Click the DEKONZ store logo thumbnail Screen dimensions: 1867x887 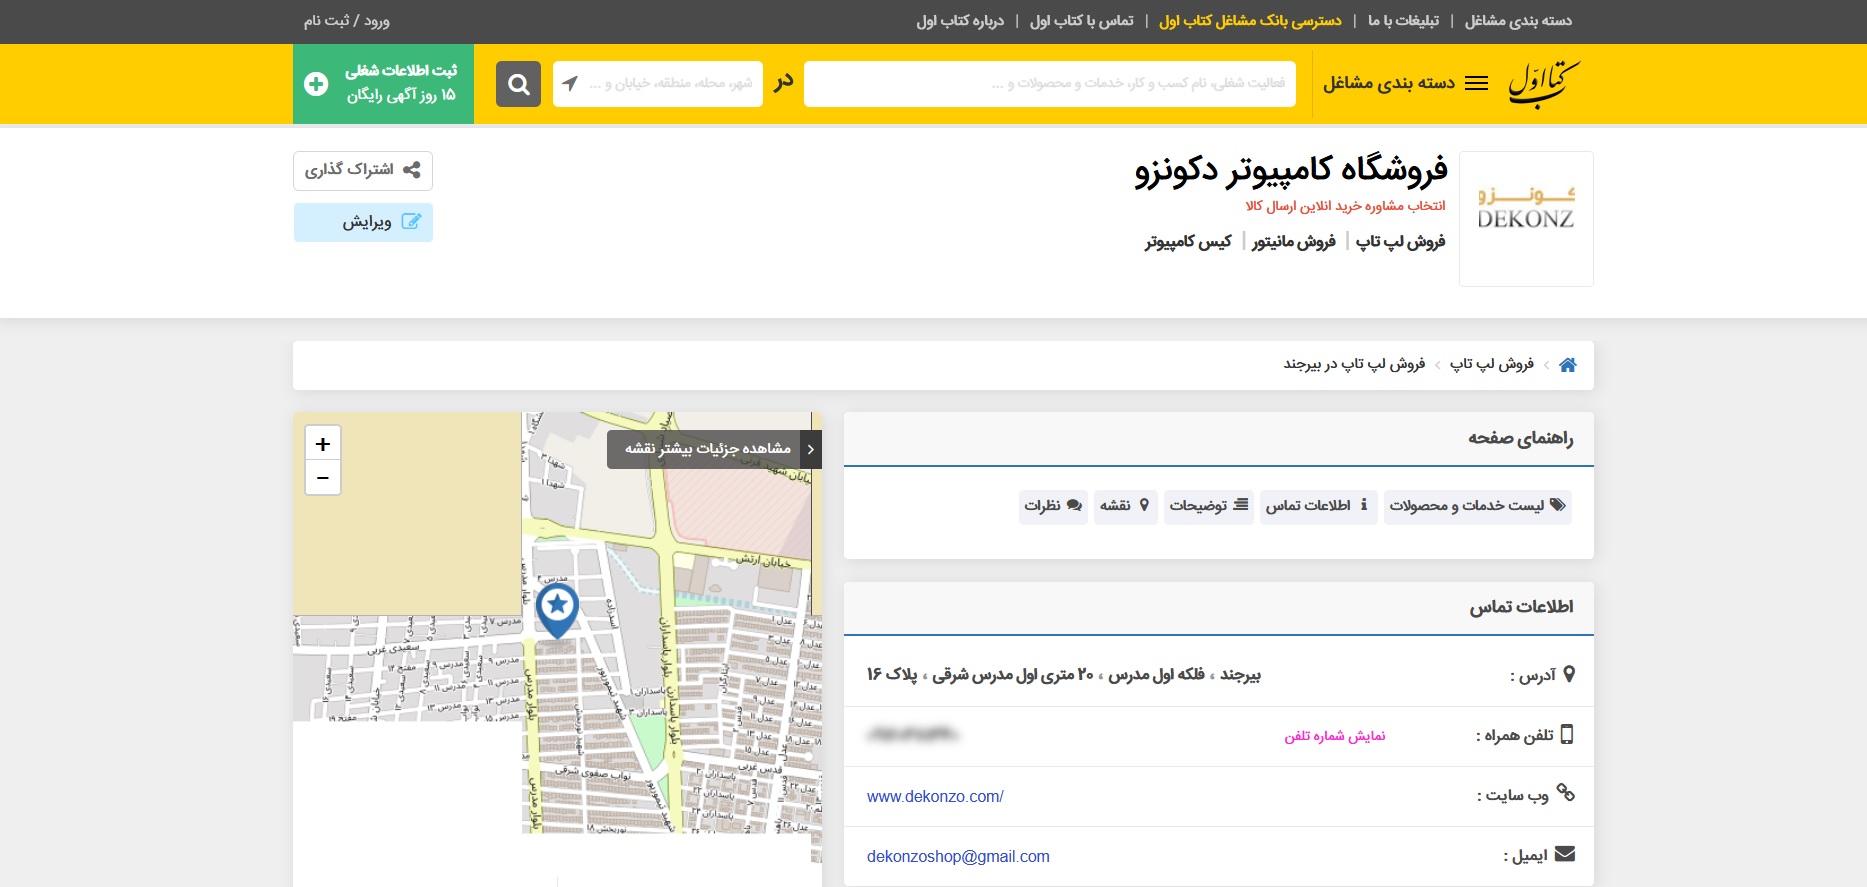pyautogui.click(x=1526, y=219)
